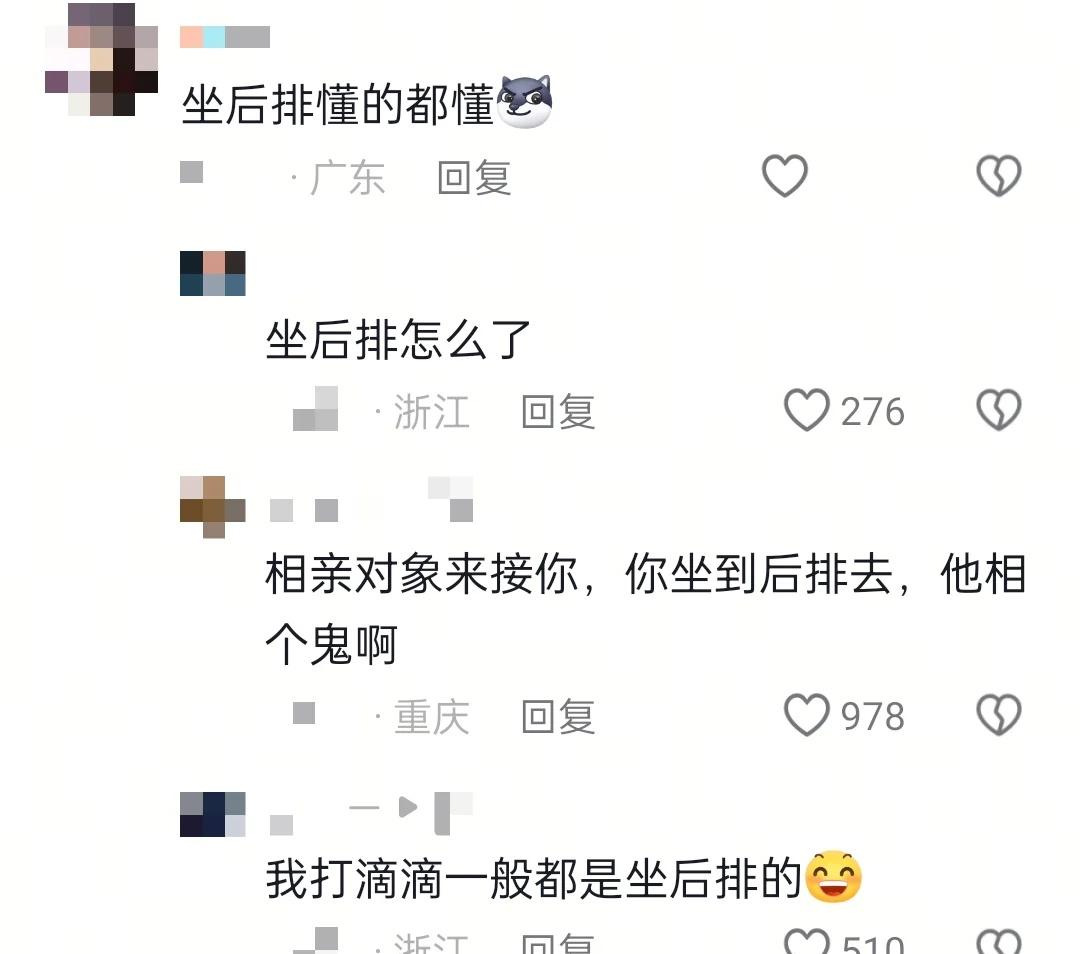Reply to the 广东 top comment
The height and width of the screenshot is (954, 1080).
475,178
